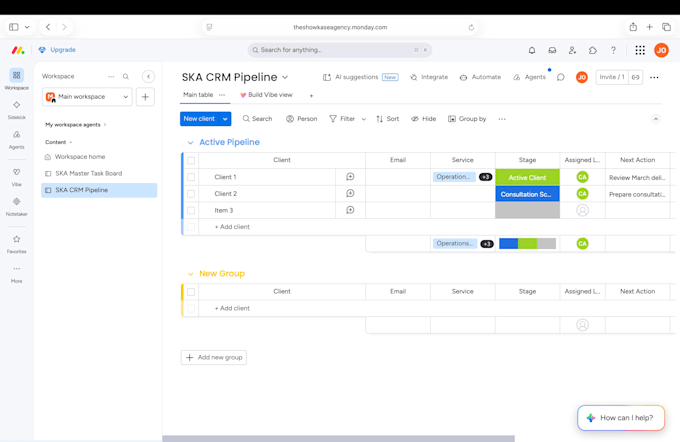The width and height of the screenshot is (680, 442).
Task: Click Consultation Sc... stage status
Action: coord(527,194)
